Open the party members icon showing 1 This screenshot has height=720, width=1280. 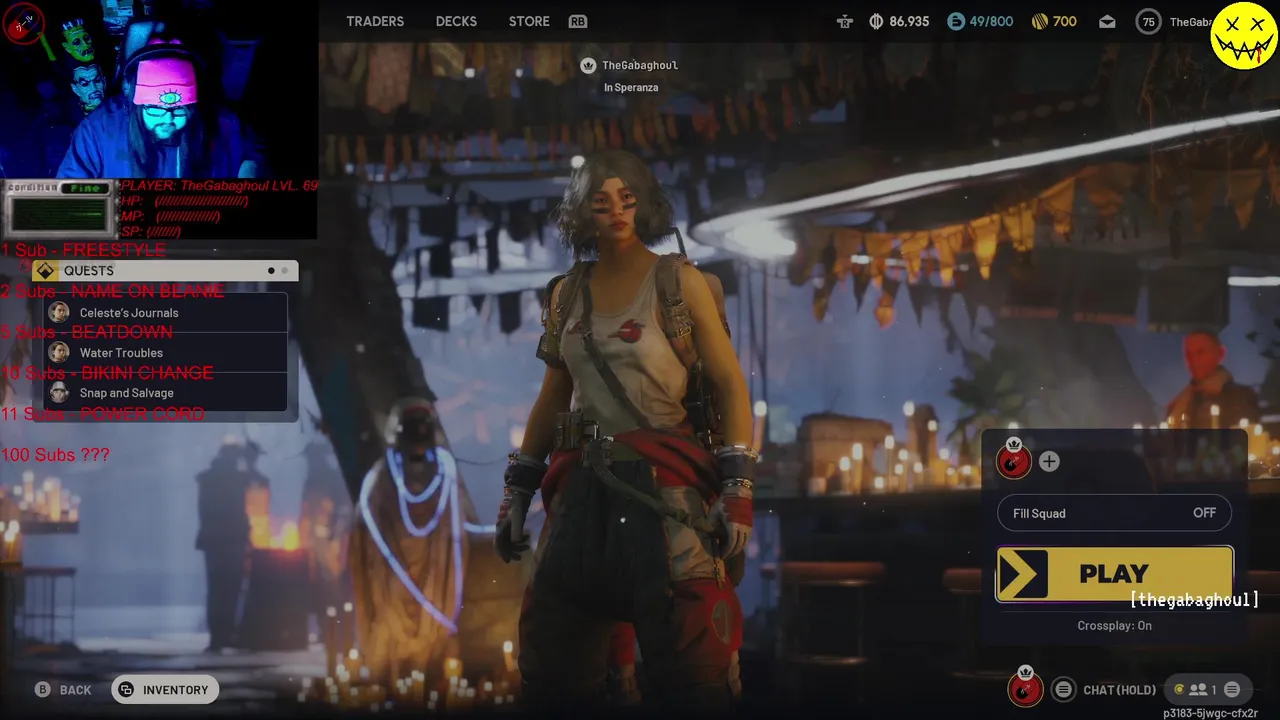coord(1202,690)
